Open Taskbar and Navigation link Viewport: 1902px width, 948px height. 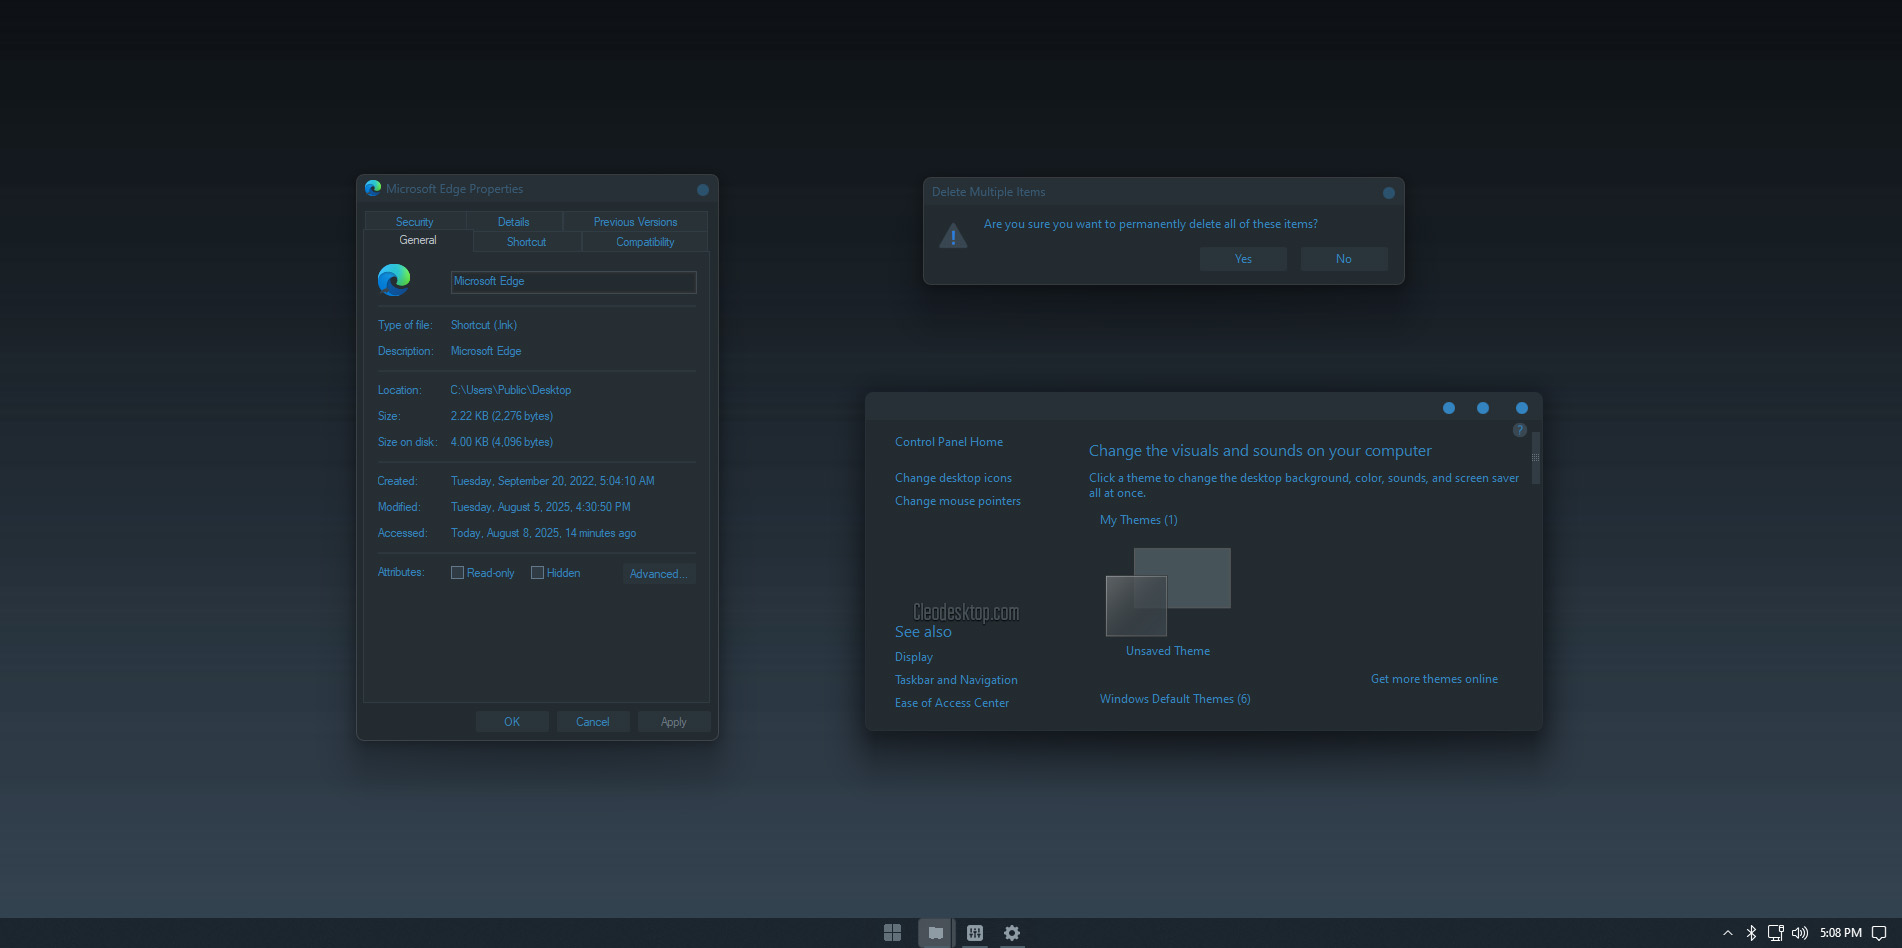[956, 680]
